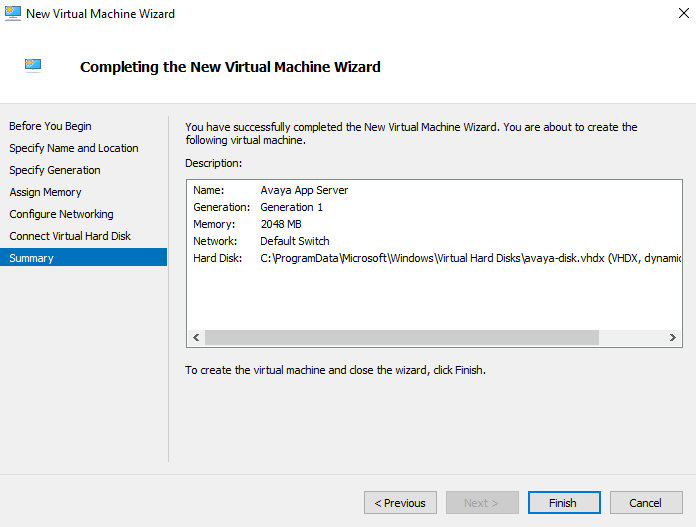Viewport: 696px width, 527px height.
Task: Open Specify Name and Location step
Action: [x=74, y=148]
